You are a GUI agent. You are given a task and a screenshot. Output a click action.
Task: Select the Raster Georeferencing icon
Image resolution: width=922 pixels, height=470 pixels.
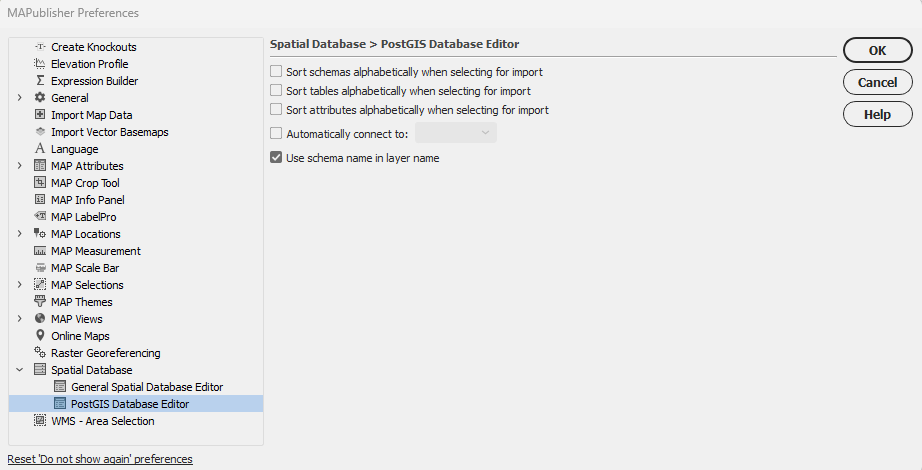(x=40, y=352)
